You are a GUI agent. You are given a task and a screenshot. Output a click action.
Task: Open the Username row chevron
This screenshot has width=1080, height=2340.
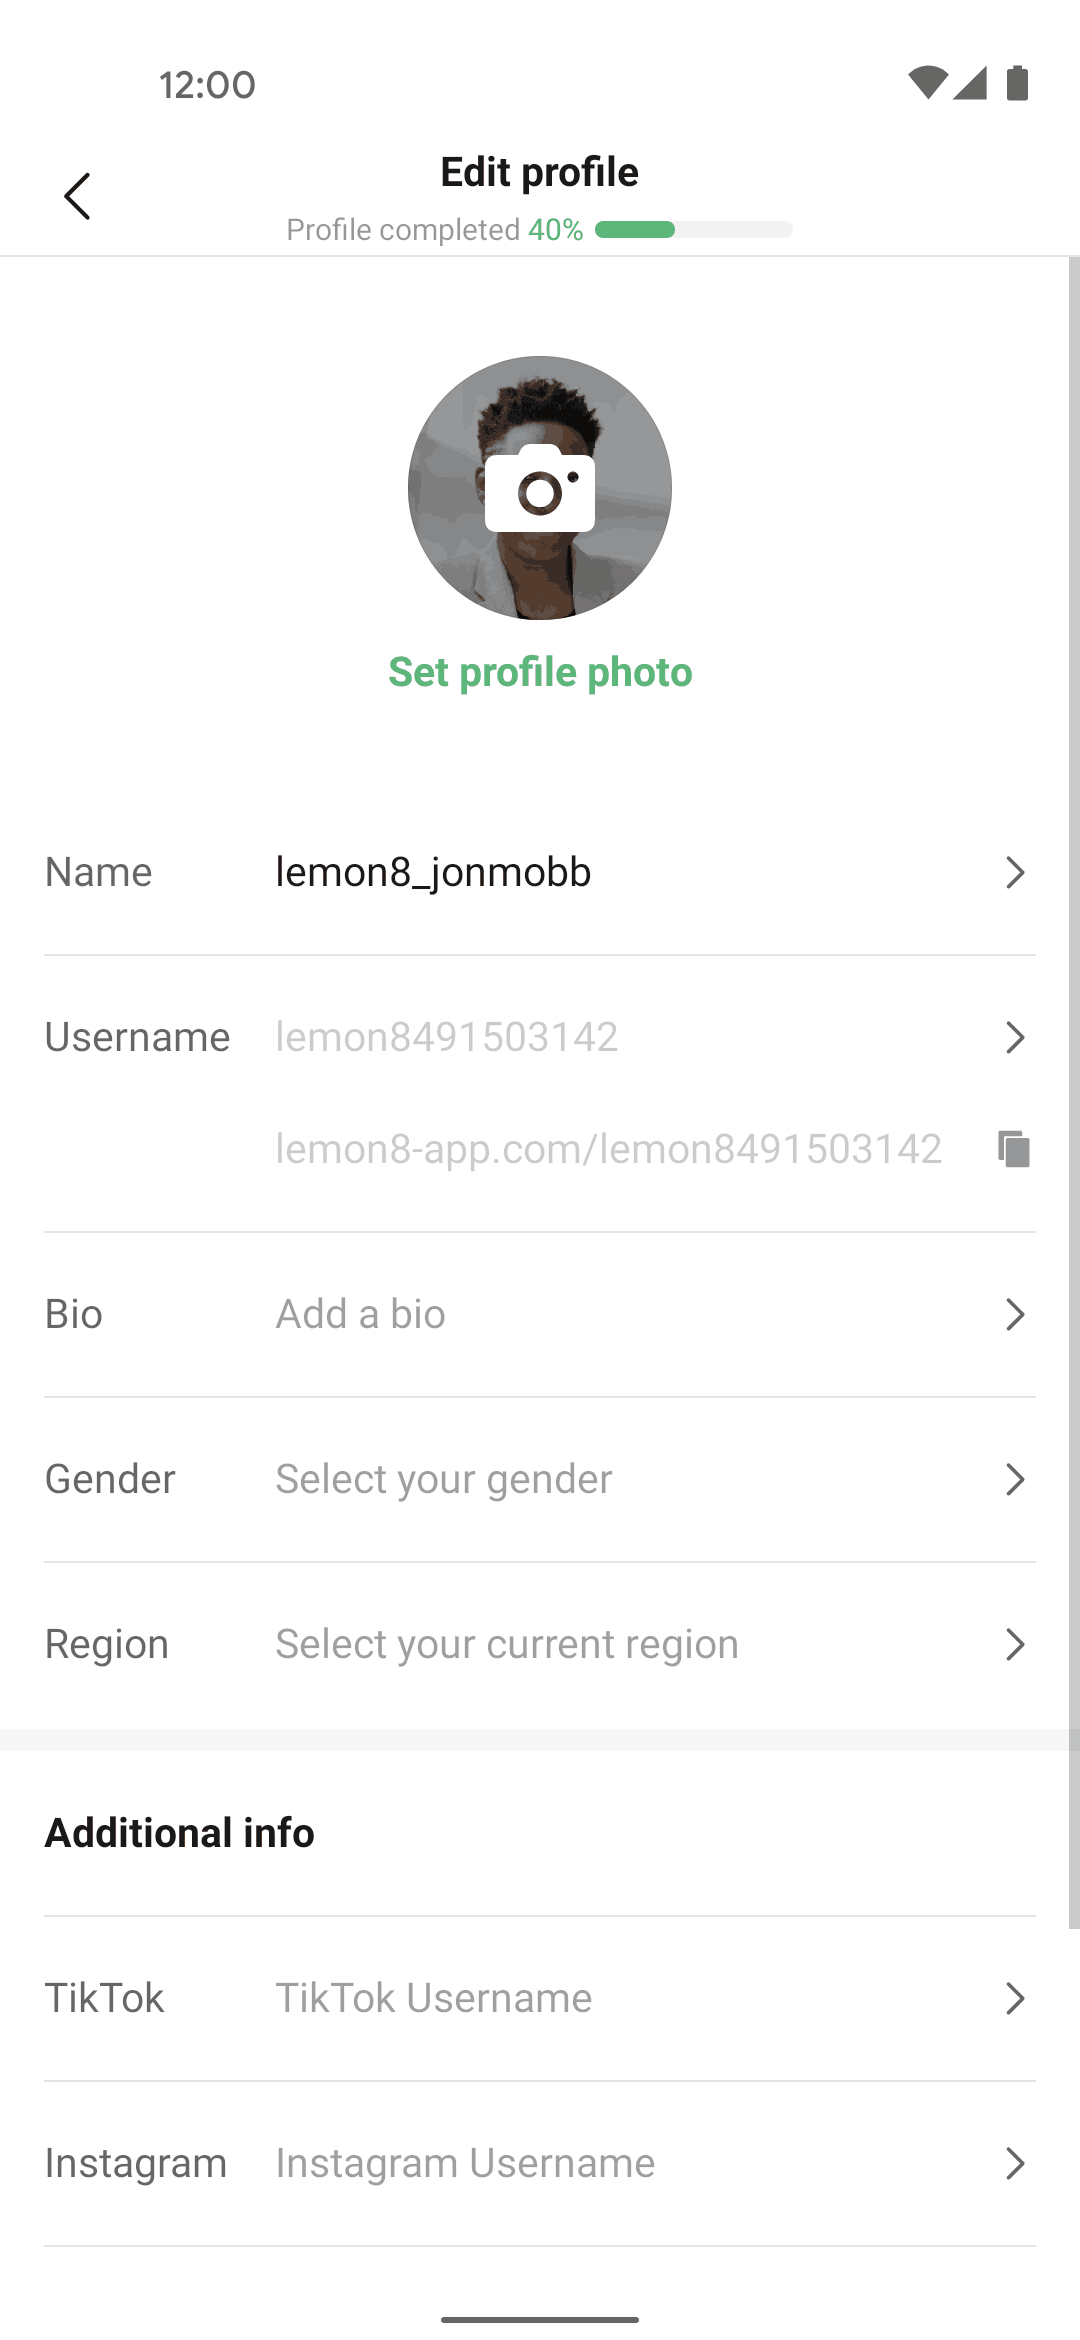pyautogui.click(x=1015, y=1038)
